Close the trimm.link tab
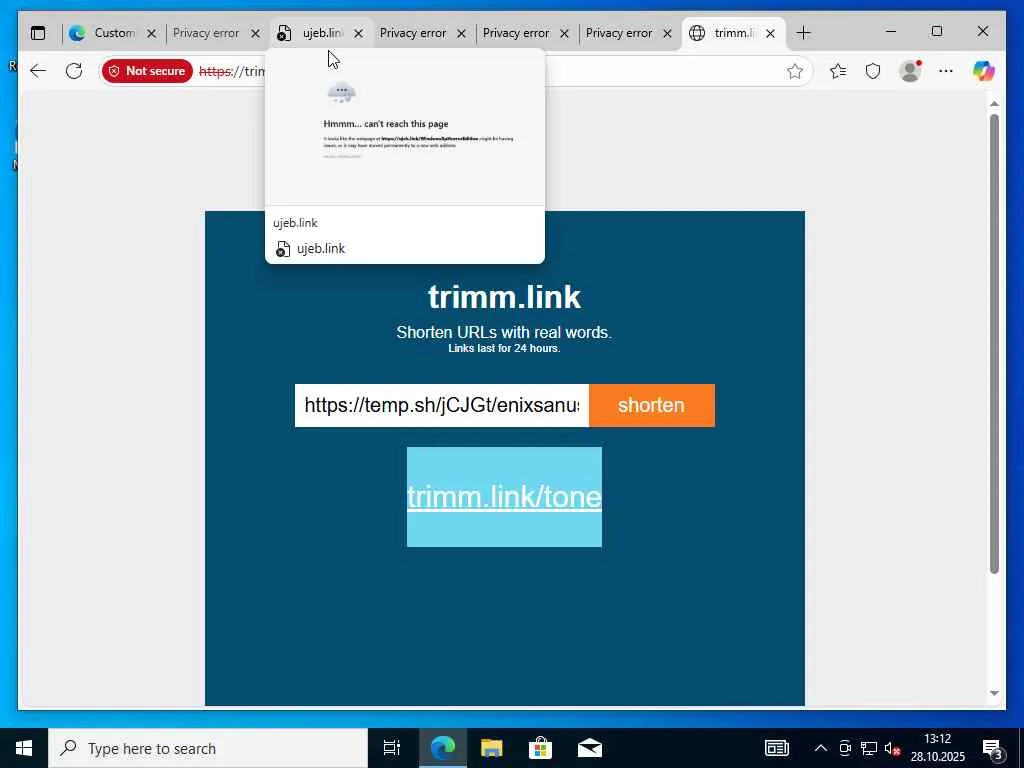 coord(771,33)
